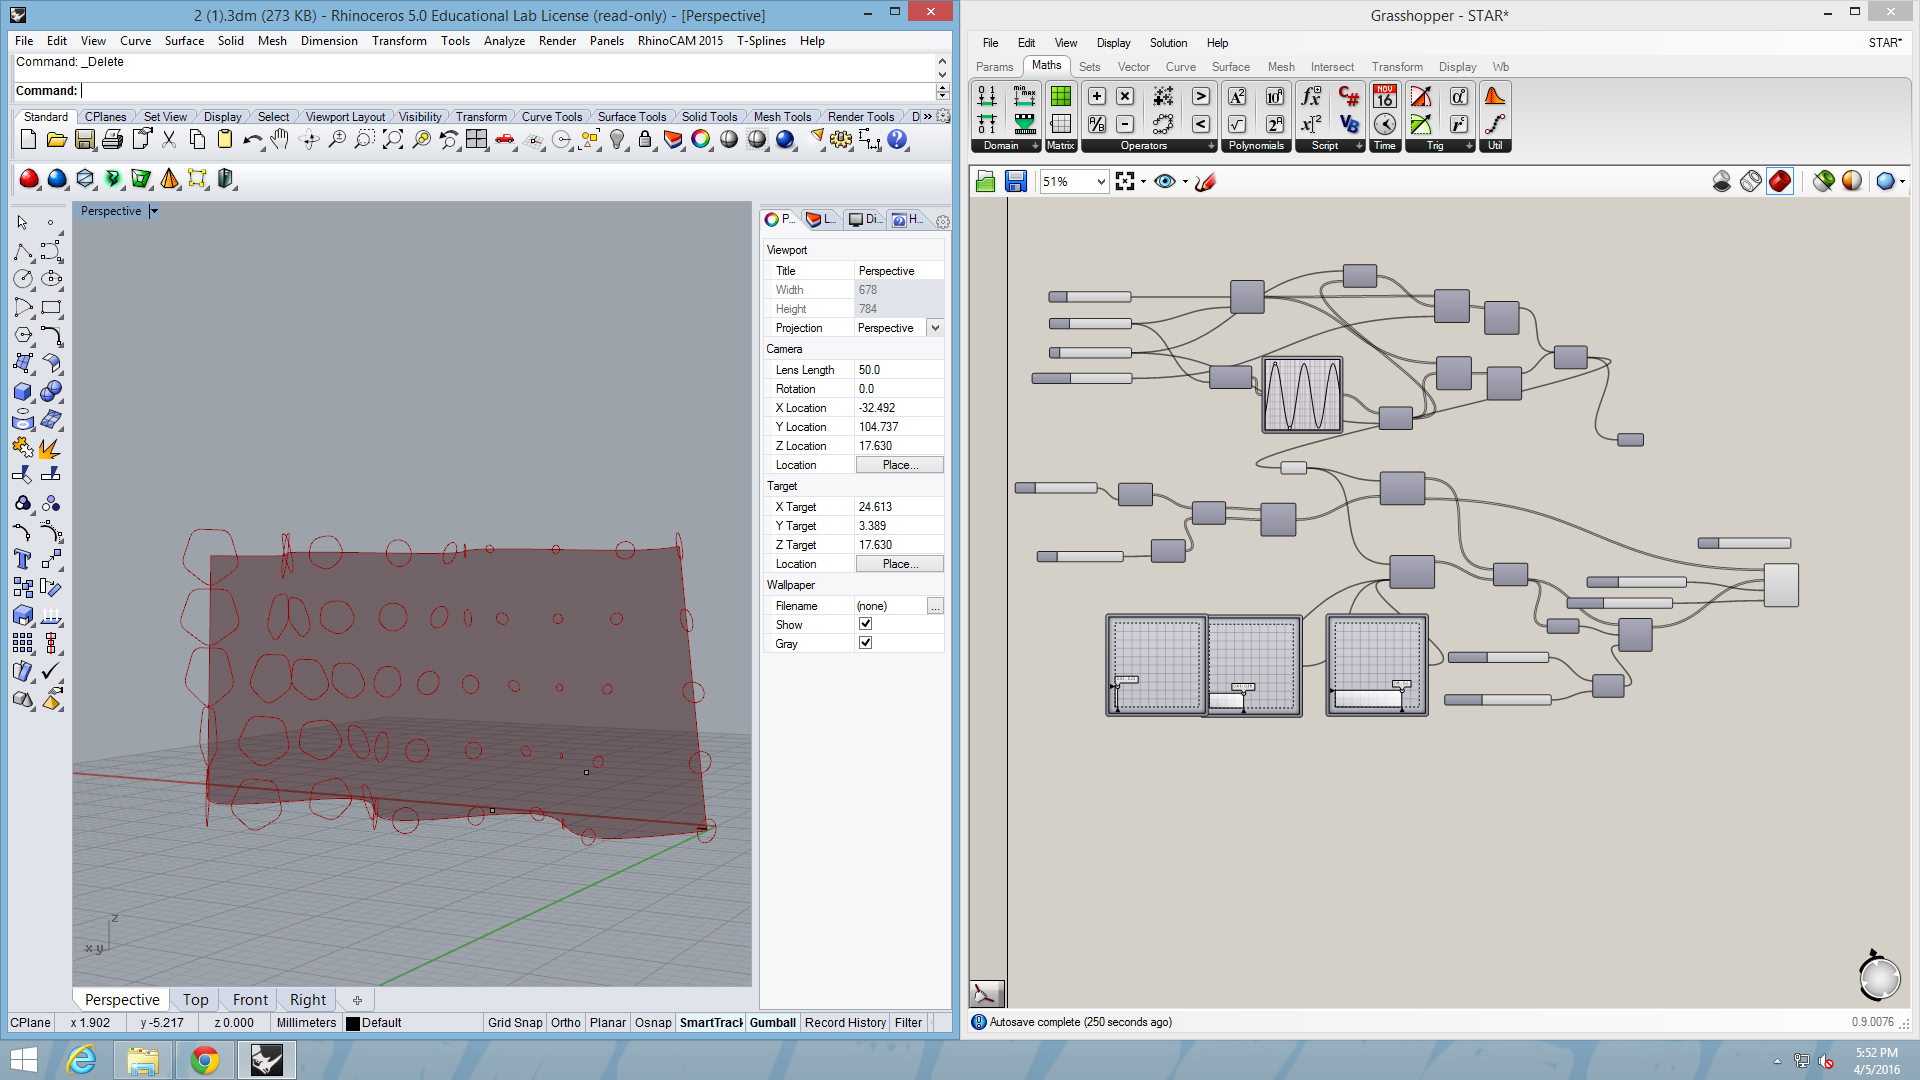Open the Projection dropdown in Viewport properties
Viewport: 1920px width, 1080px height.
[x=935, y=328]
